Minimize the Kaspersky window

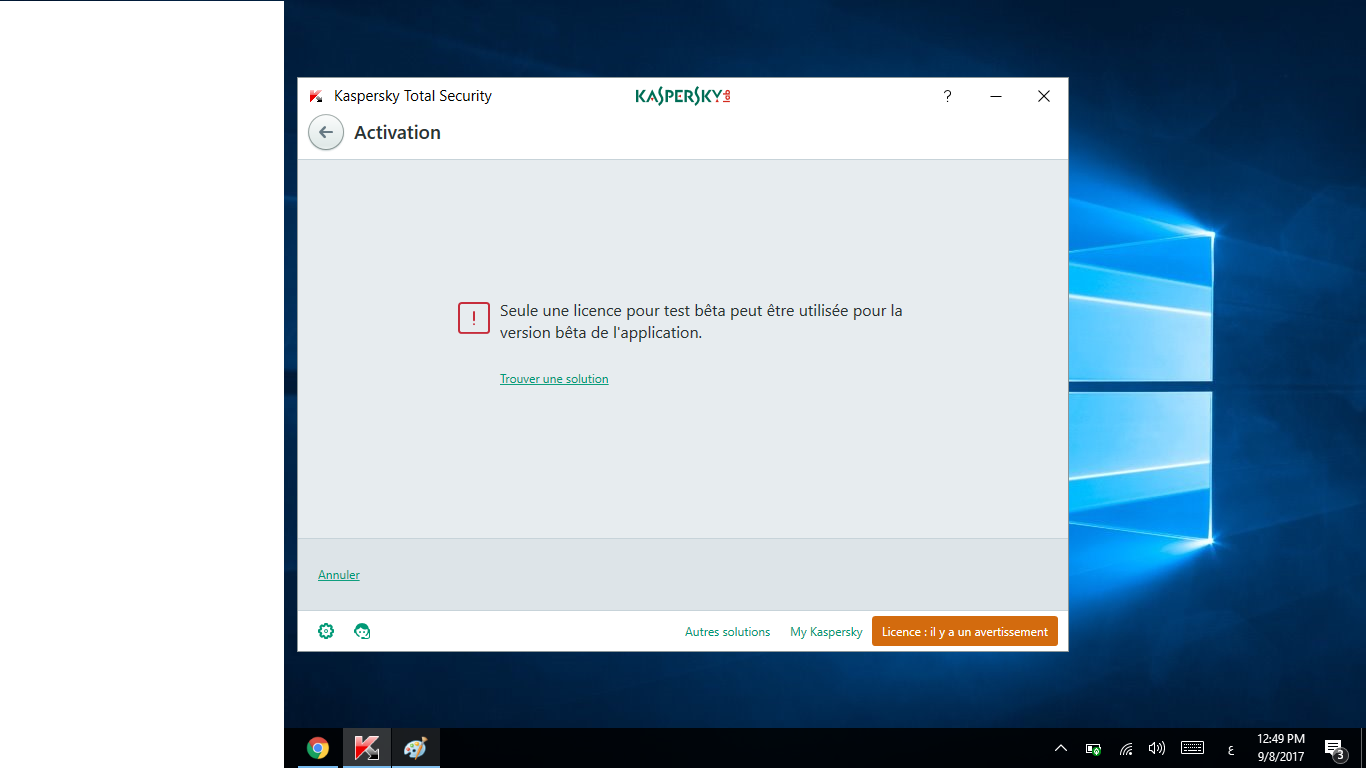pos(996,96)
